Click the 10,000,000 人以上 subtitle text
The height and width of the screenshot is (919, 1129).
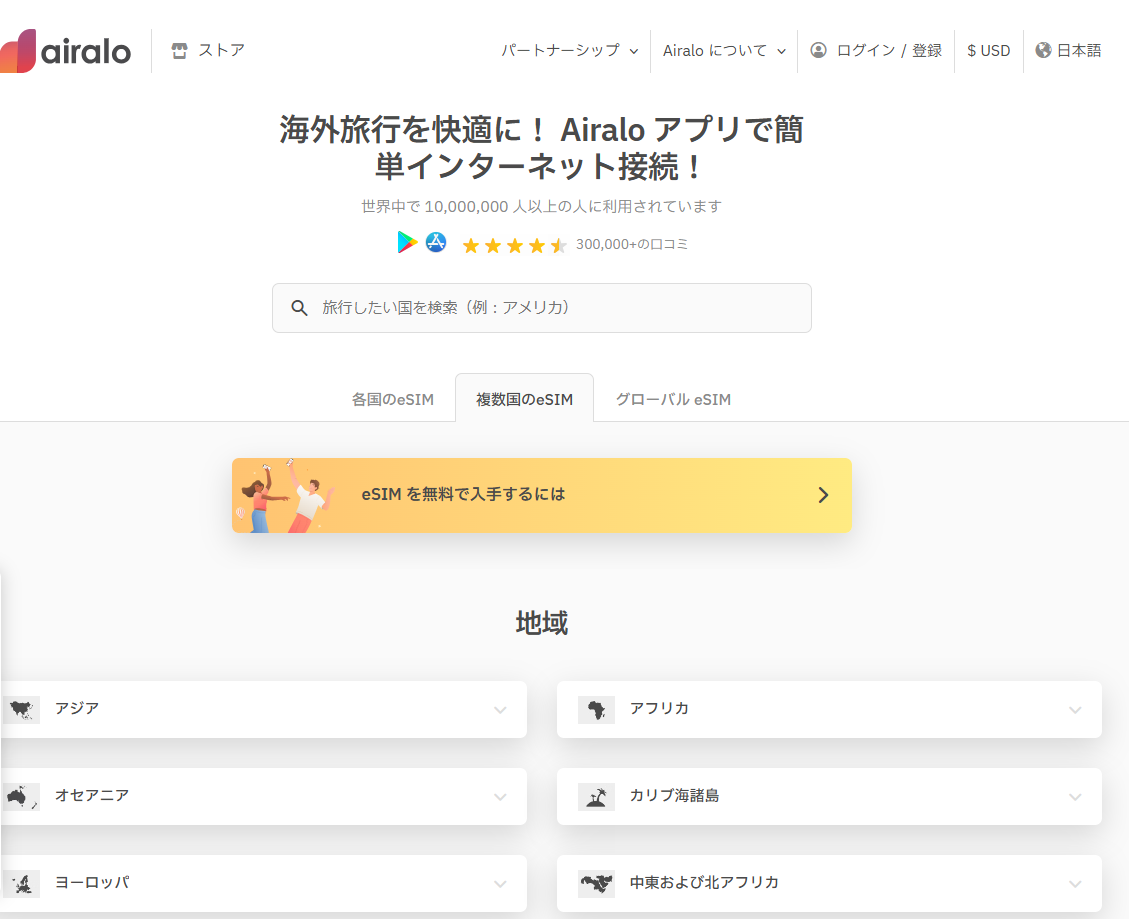coord(541,207)
